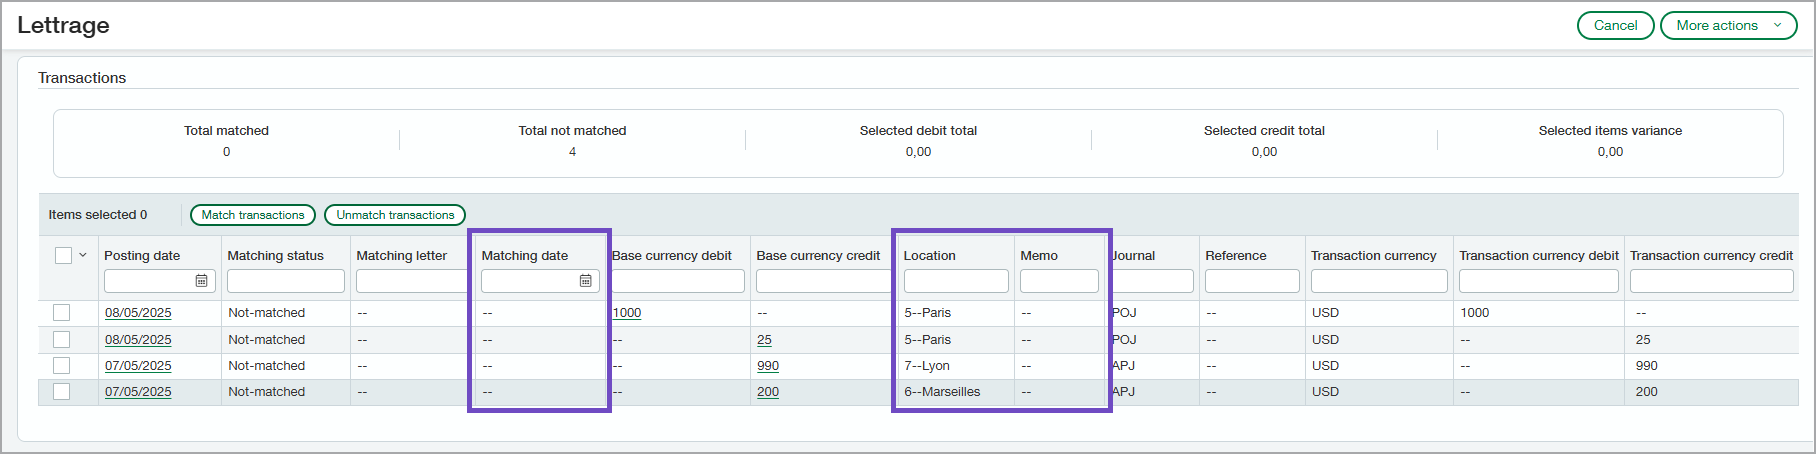1816x454 pixels.
Task: Open the 990 base currency credit link
Action: click(767, 366)
